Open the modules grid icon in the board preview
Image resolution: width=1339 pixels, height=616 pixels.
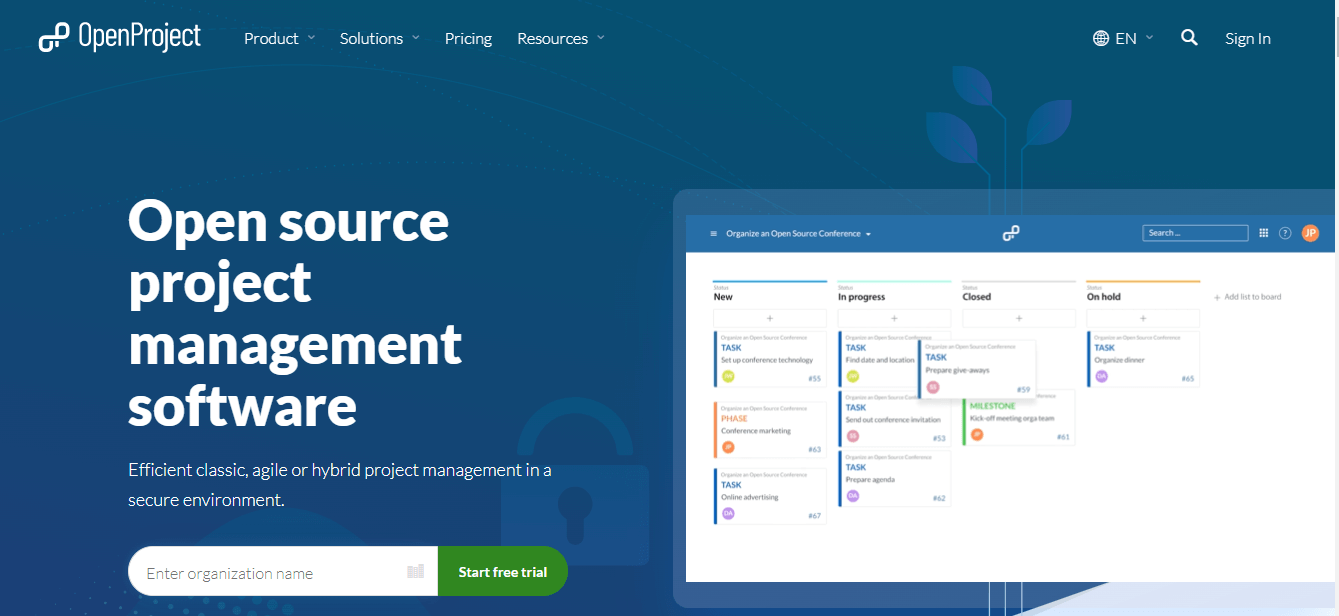pyautogui.click(x=1264, y=233)
